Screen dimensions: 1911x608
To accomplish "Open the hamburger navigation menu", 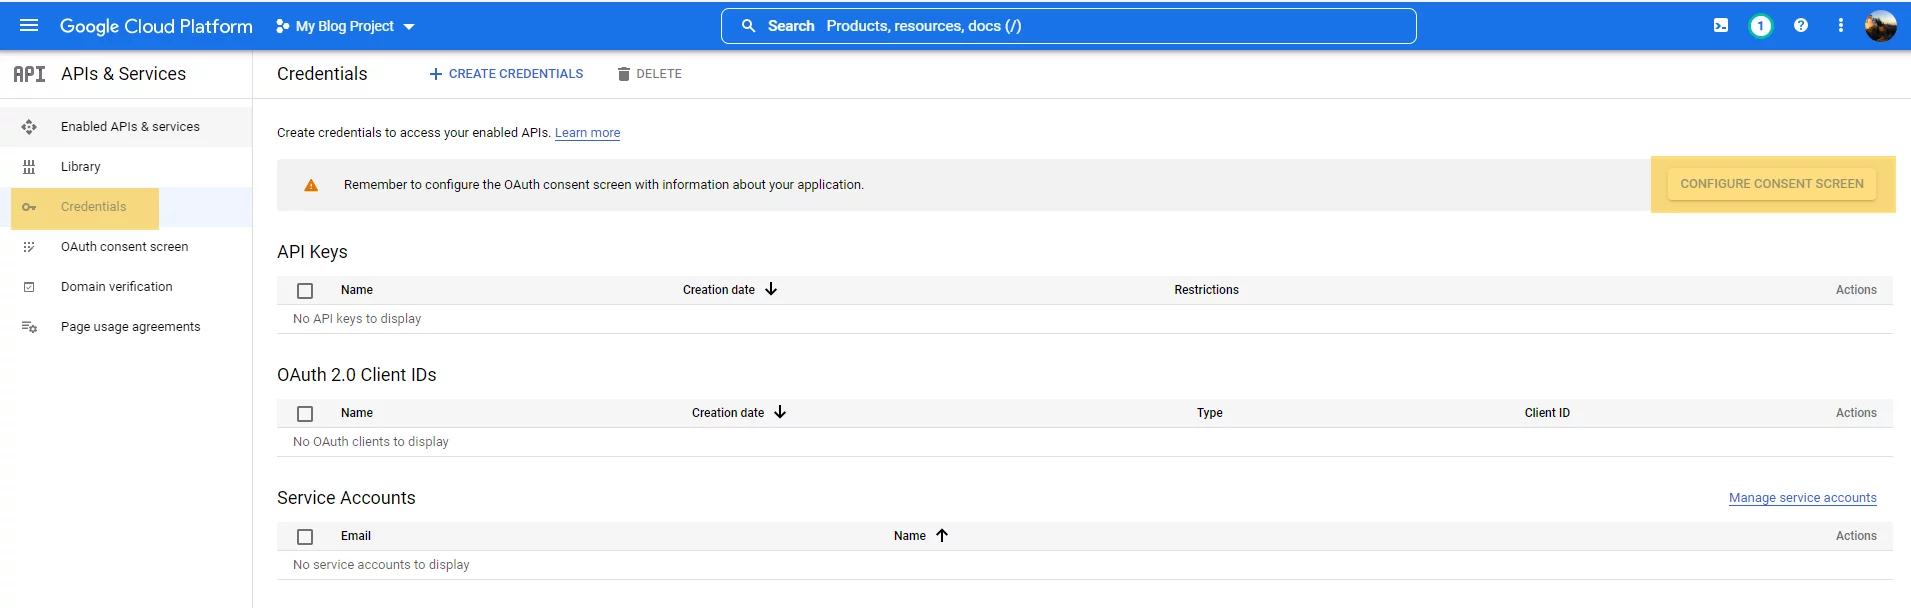I will tap(29, 25).
